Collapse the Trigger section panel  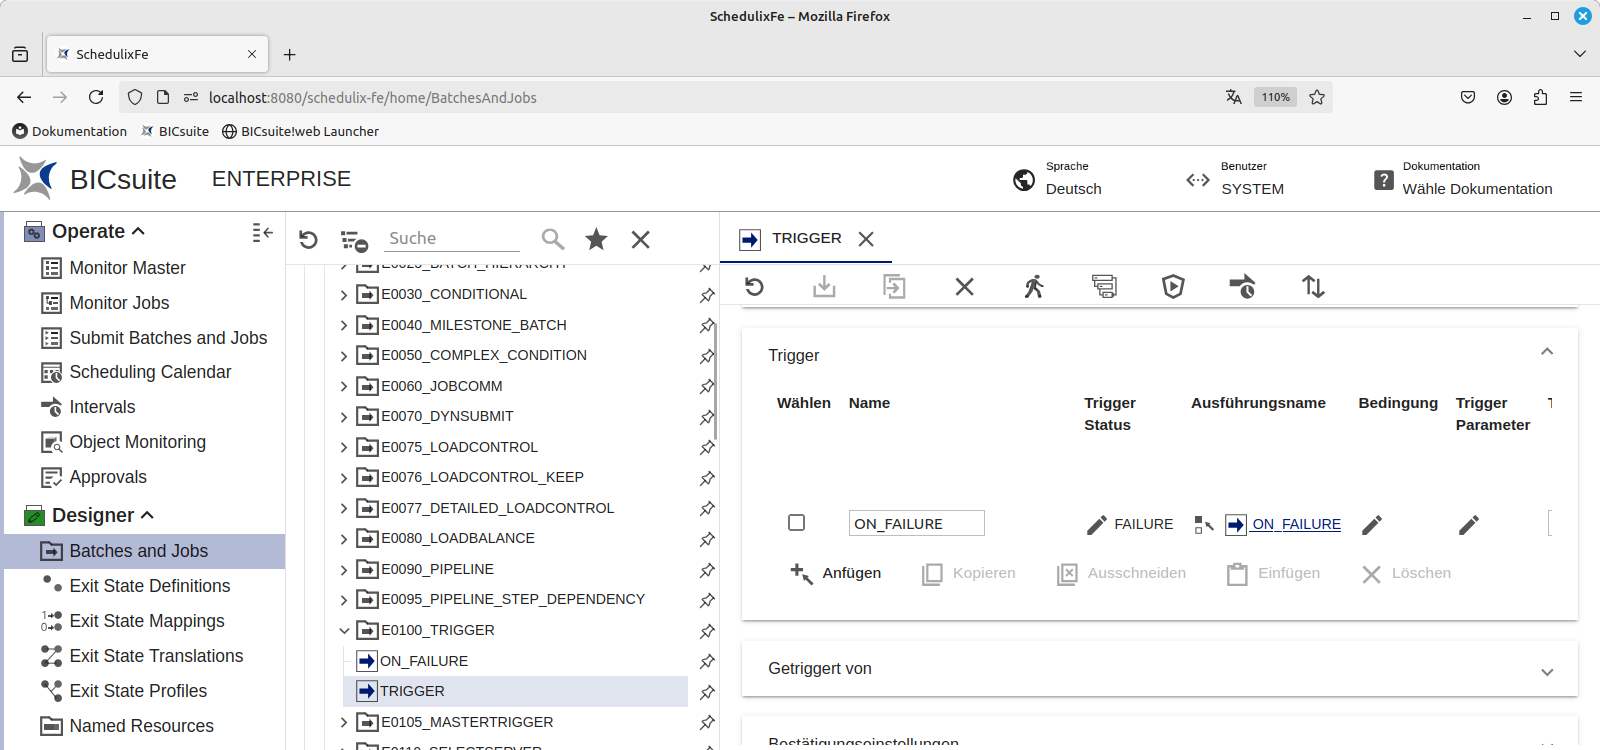pyautogui.click(x=1547, y=352)
